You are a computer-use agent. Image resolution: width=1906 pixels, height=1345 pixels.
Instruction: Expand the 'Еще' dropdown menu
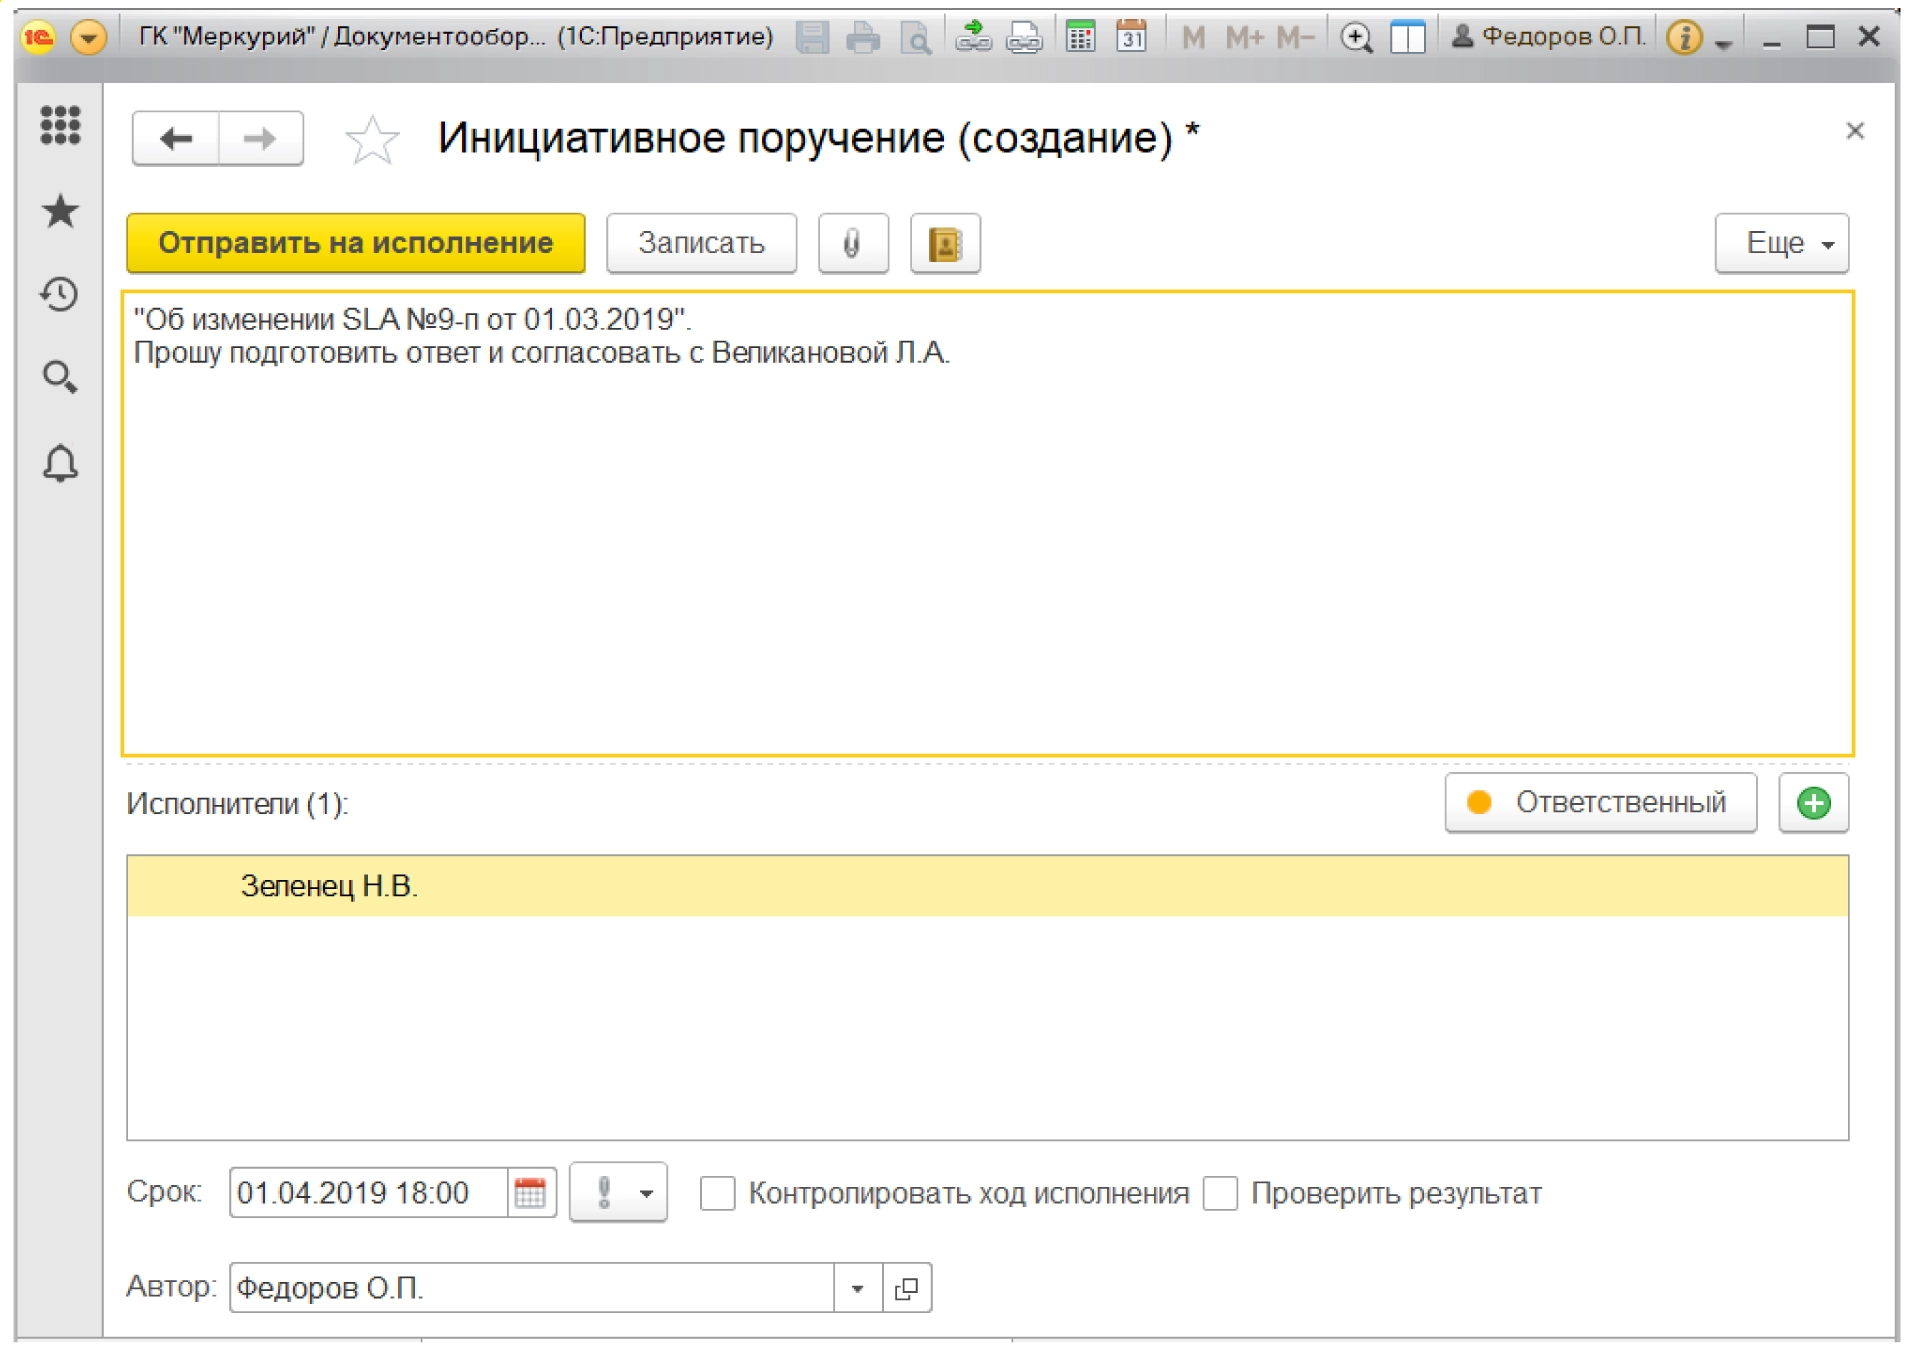(1780, 243)
